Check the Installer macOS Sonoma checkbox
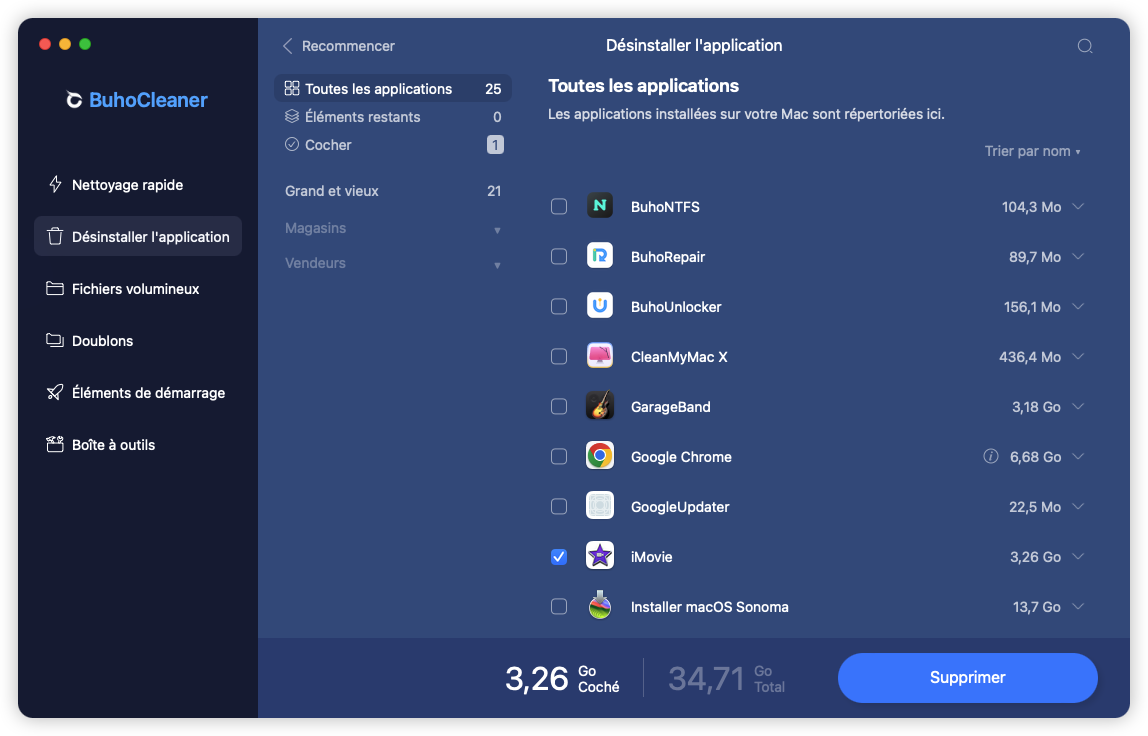Viewport: 1148px width, 736px height. (559, 606)
